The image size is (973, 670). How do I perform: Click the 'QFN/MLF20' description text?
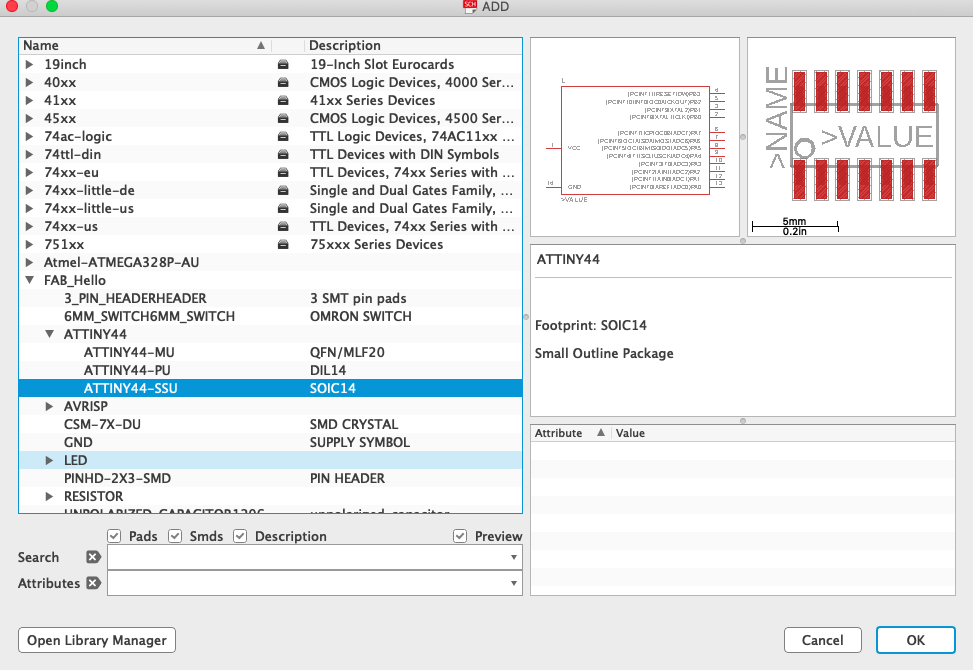[347, 352]
